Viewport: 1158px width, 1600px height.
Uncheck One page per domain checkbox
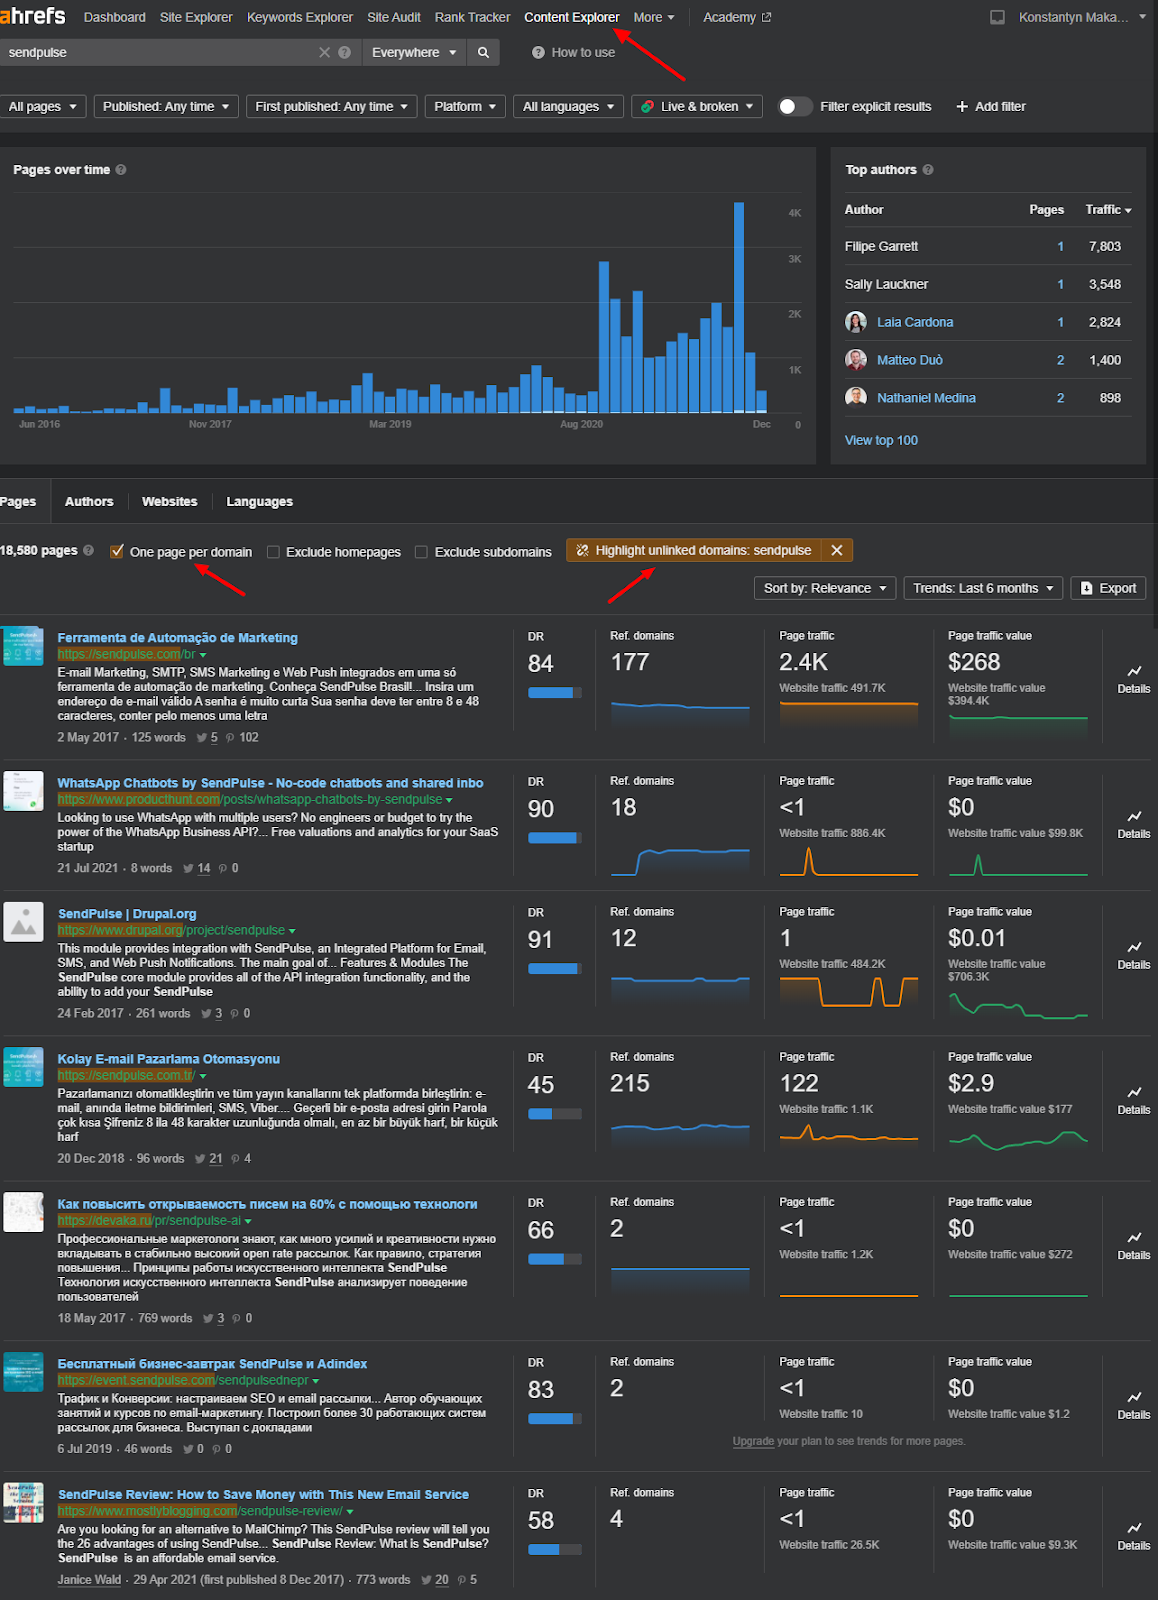[117, 551]
